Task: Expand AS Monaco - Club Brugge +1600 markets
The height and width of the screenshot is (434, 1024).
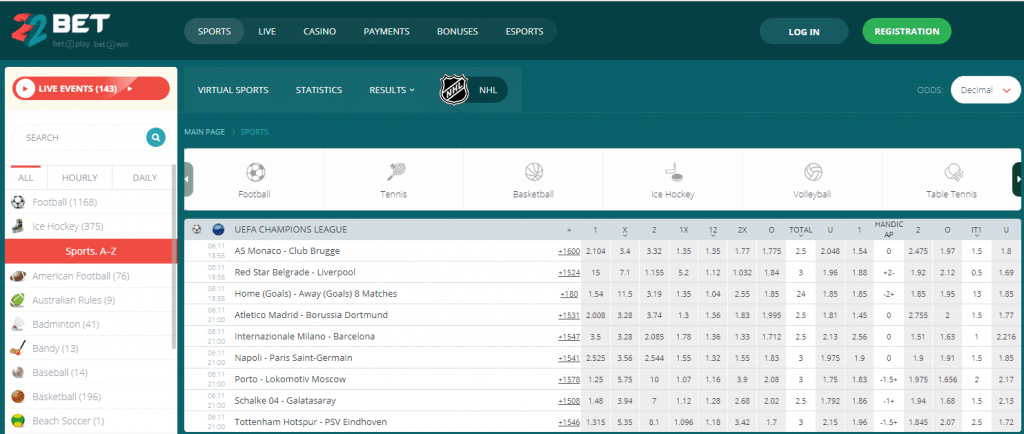Action: pos(568,251)
